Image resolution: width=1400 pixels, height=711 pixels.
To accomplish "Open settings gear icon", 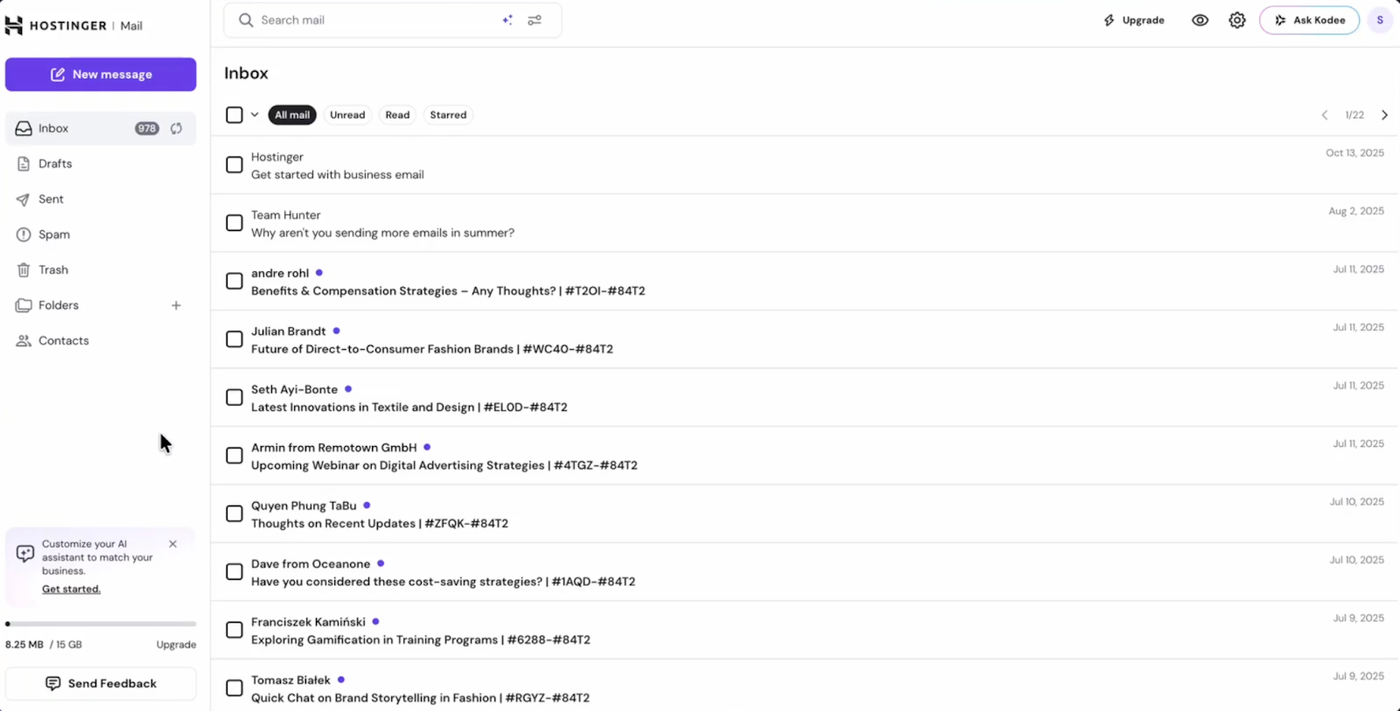I will point(1237,20).
